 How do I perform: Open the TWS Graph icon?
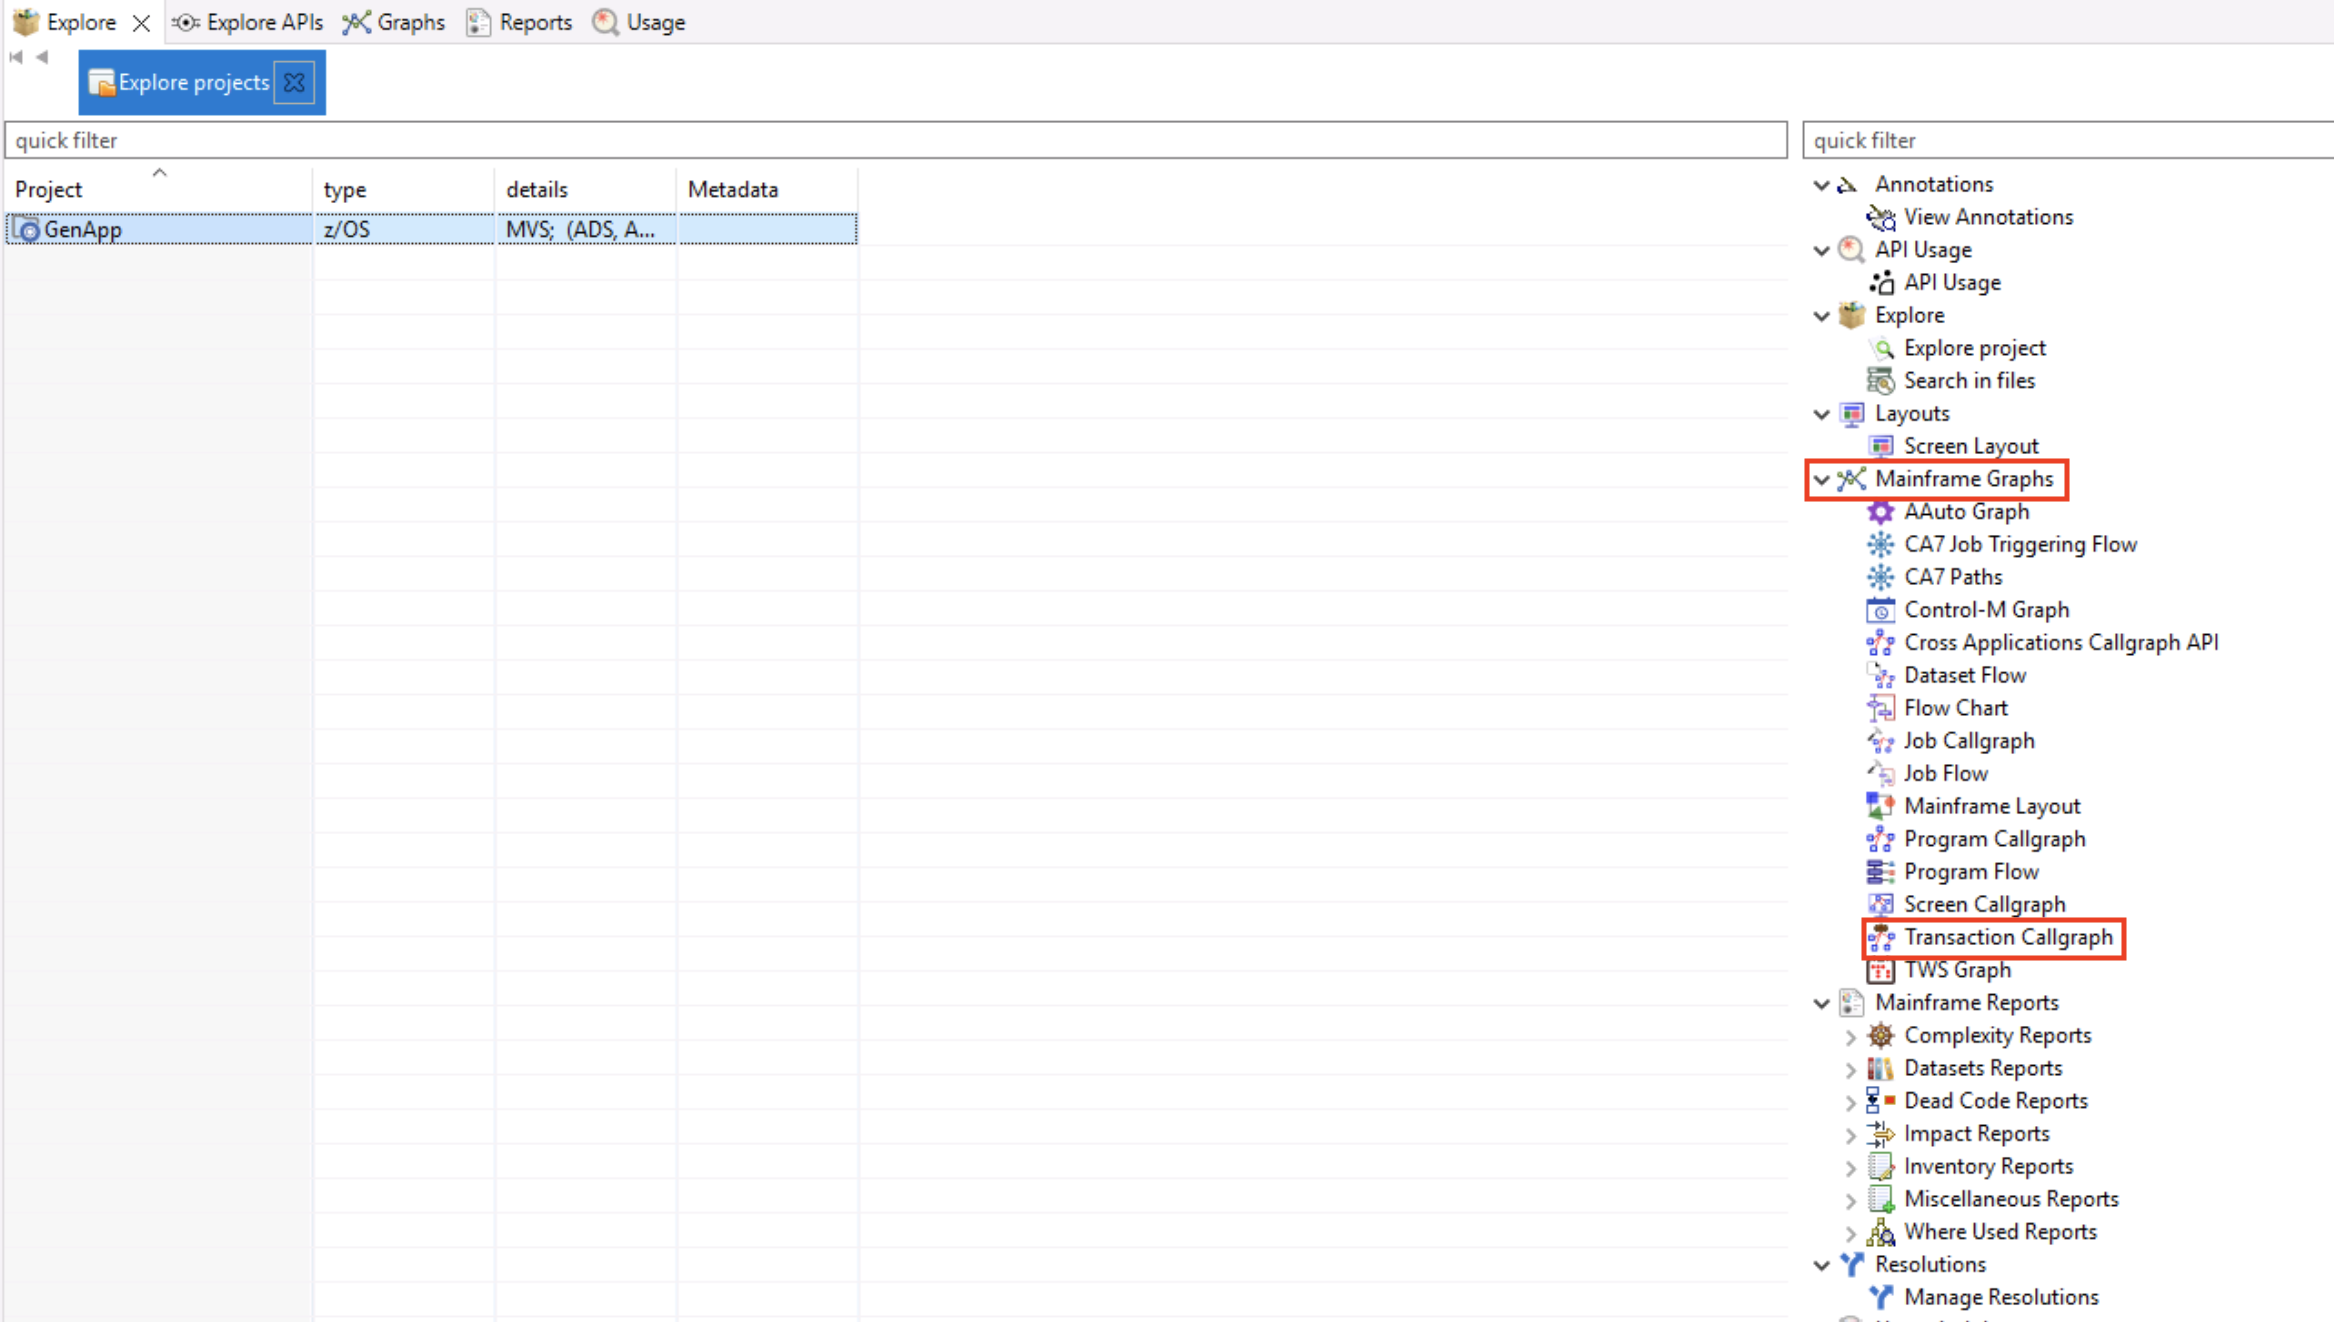pyautogui.click(x=1880, y=970)
